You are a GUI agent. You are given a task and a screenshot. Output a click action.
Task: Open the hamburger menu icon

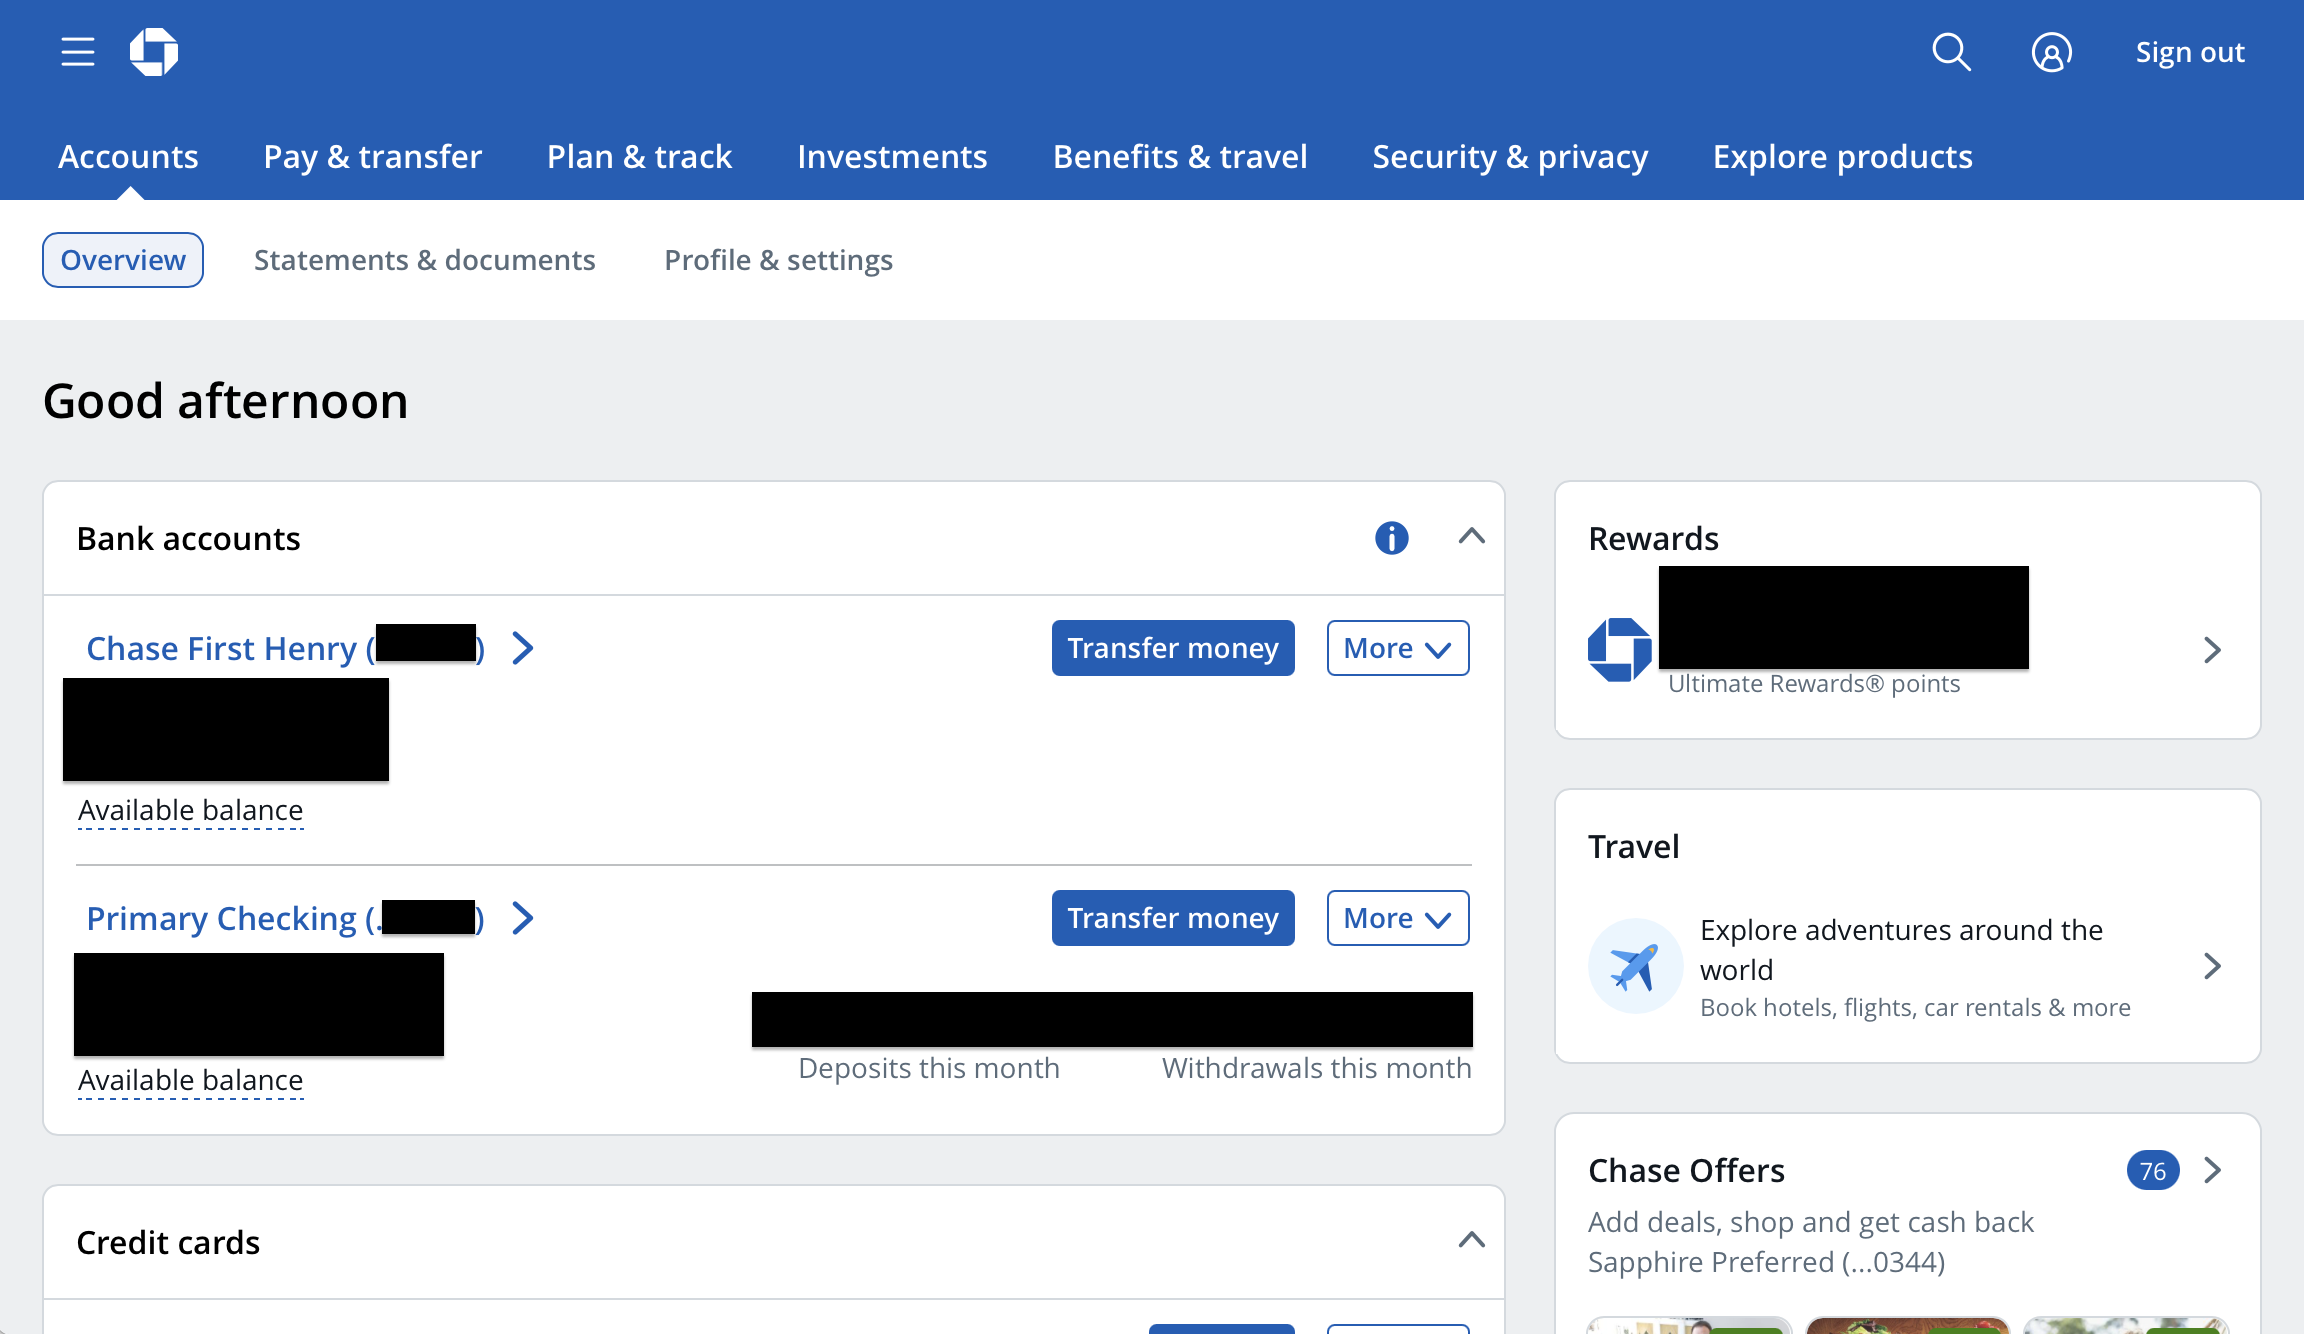(78, 52)
